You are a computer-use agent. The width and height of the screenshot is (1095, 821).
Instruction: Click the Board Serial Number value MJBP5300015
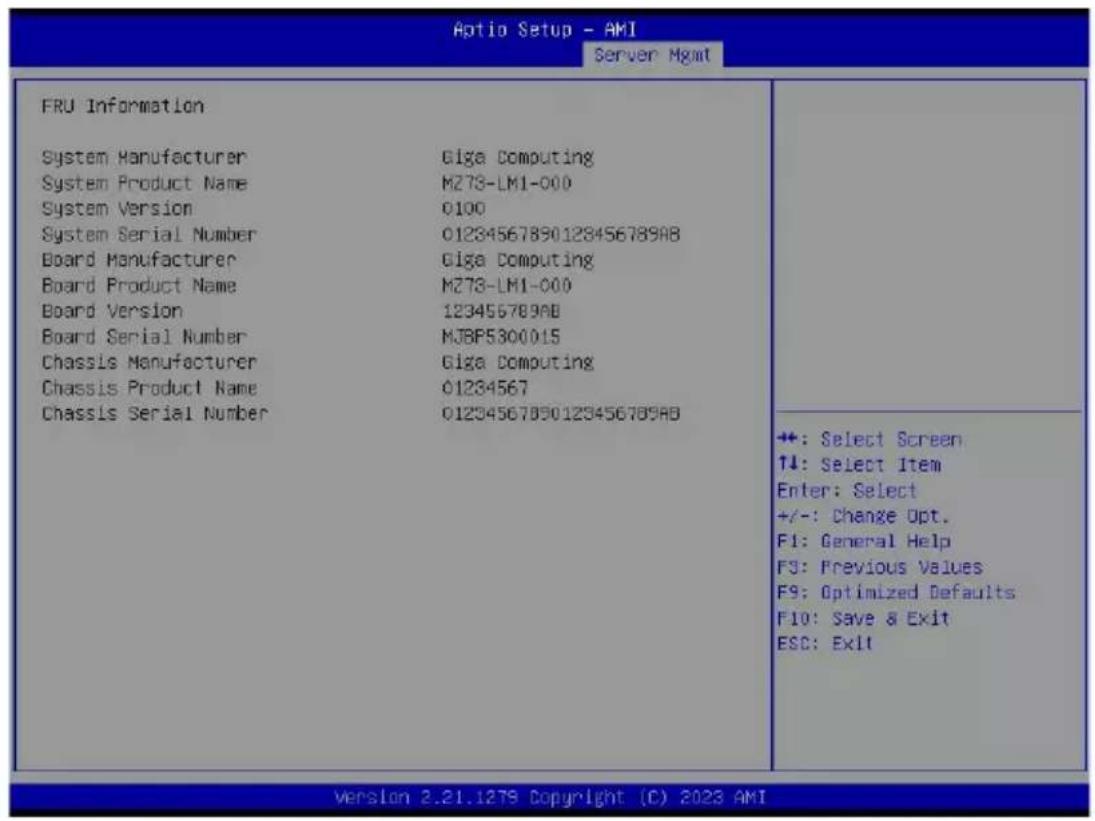[x=501, y=336]
